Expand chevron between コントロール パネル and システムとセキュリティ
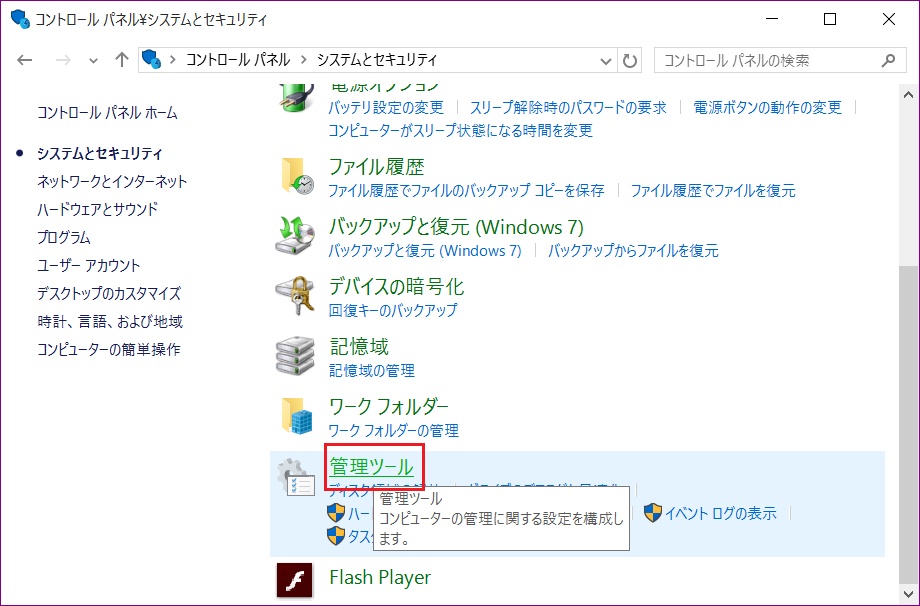 (303, 60)
